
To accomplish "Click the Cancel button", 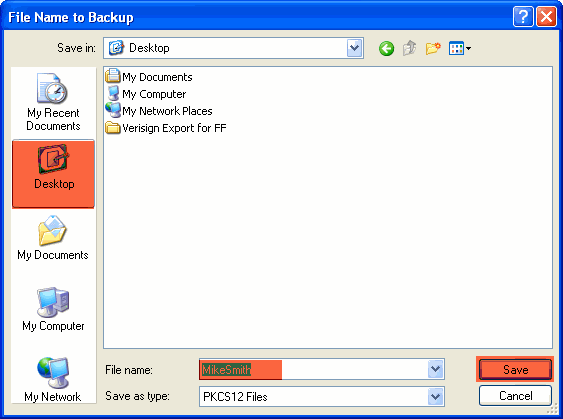I will tap(515, 396).
